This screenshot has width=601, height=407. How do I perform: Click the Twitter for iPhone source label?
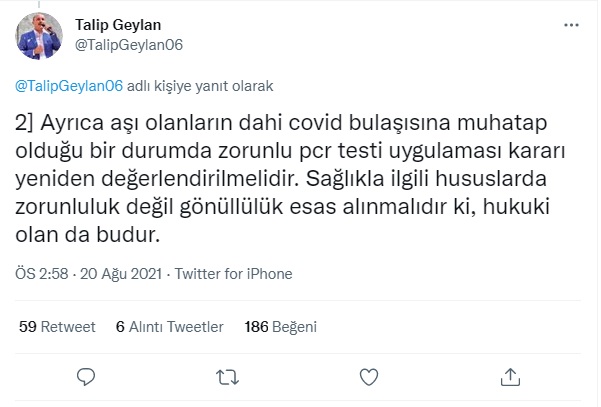point(222,274)
